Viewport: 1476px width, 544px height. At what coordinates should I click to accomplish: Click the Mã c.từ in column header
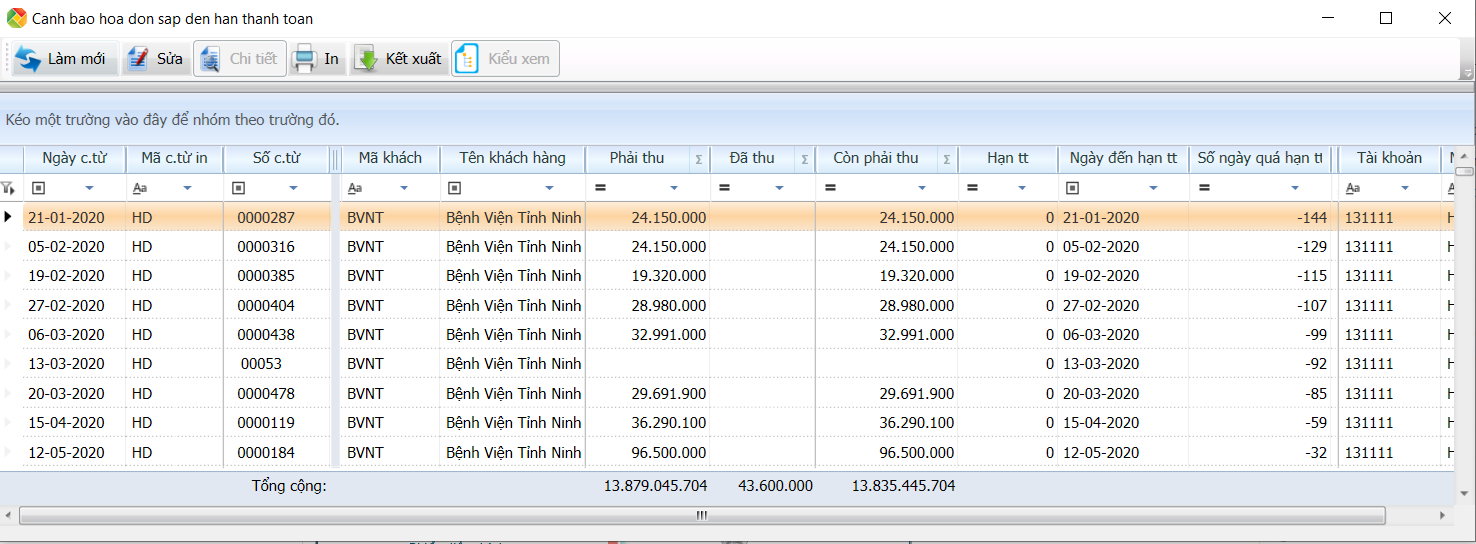click(x=174, y=158)
